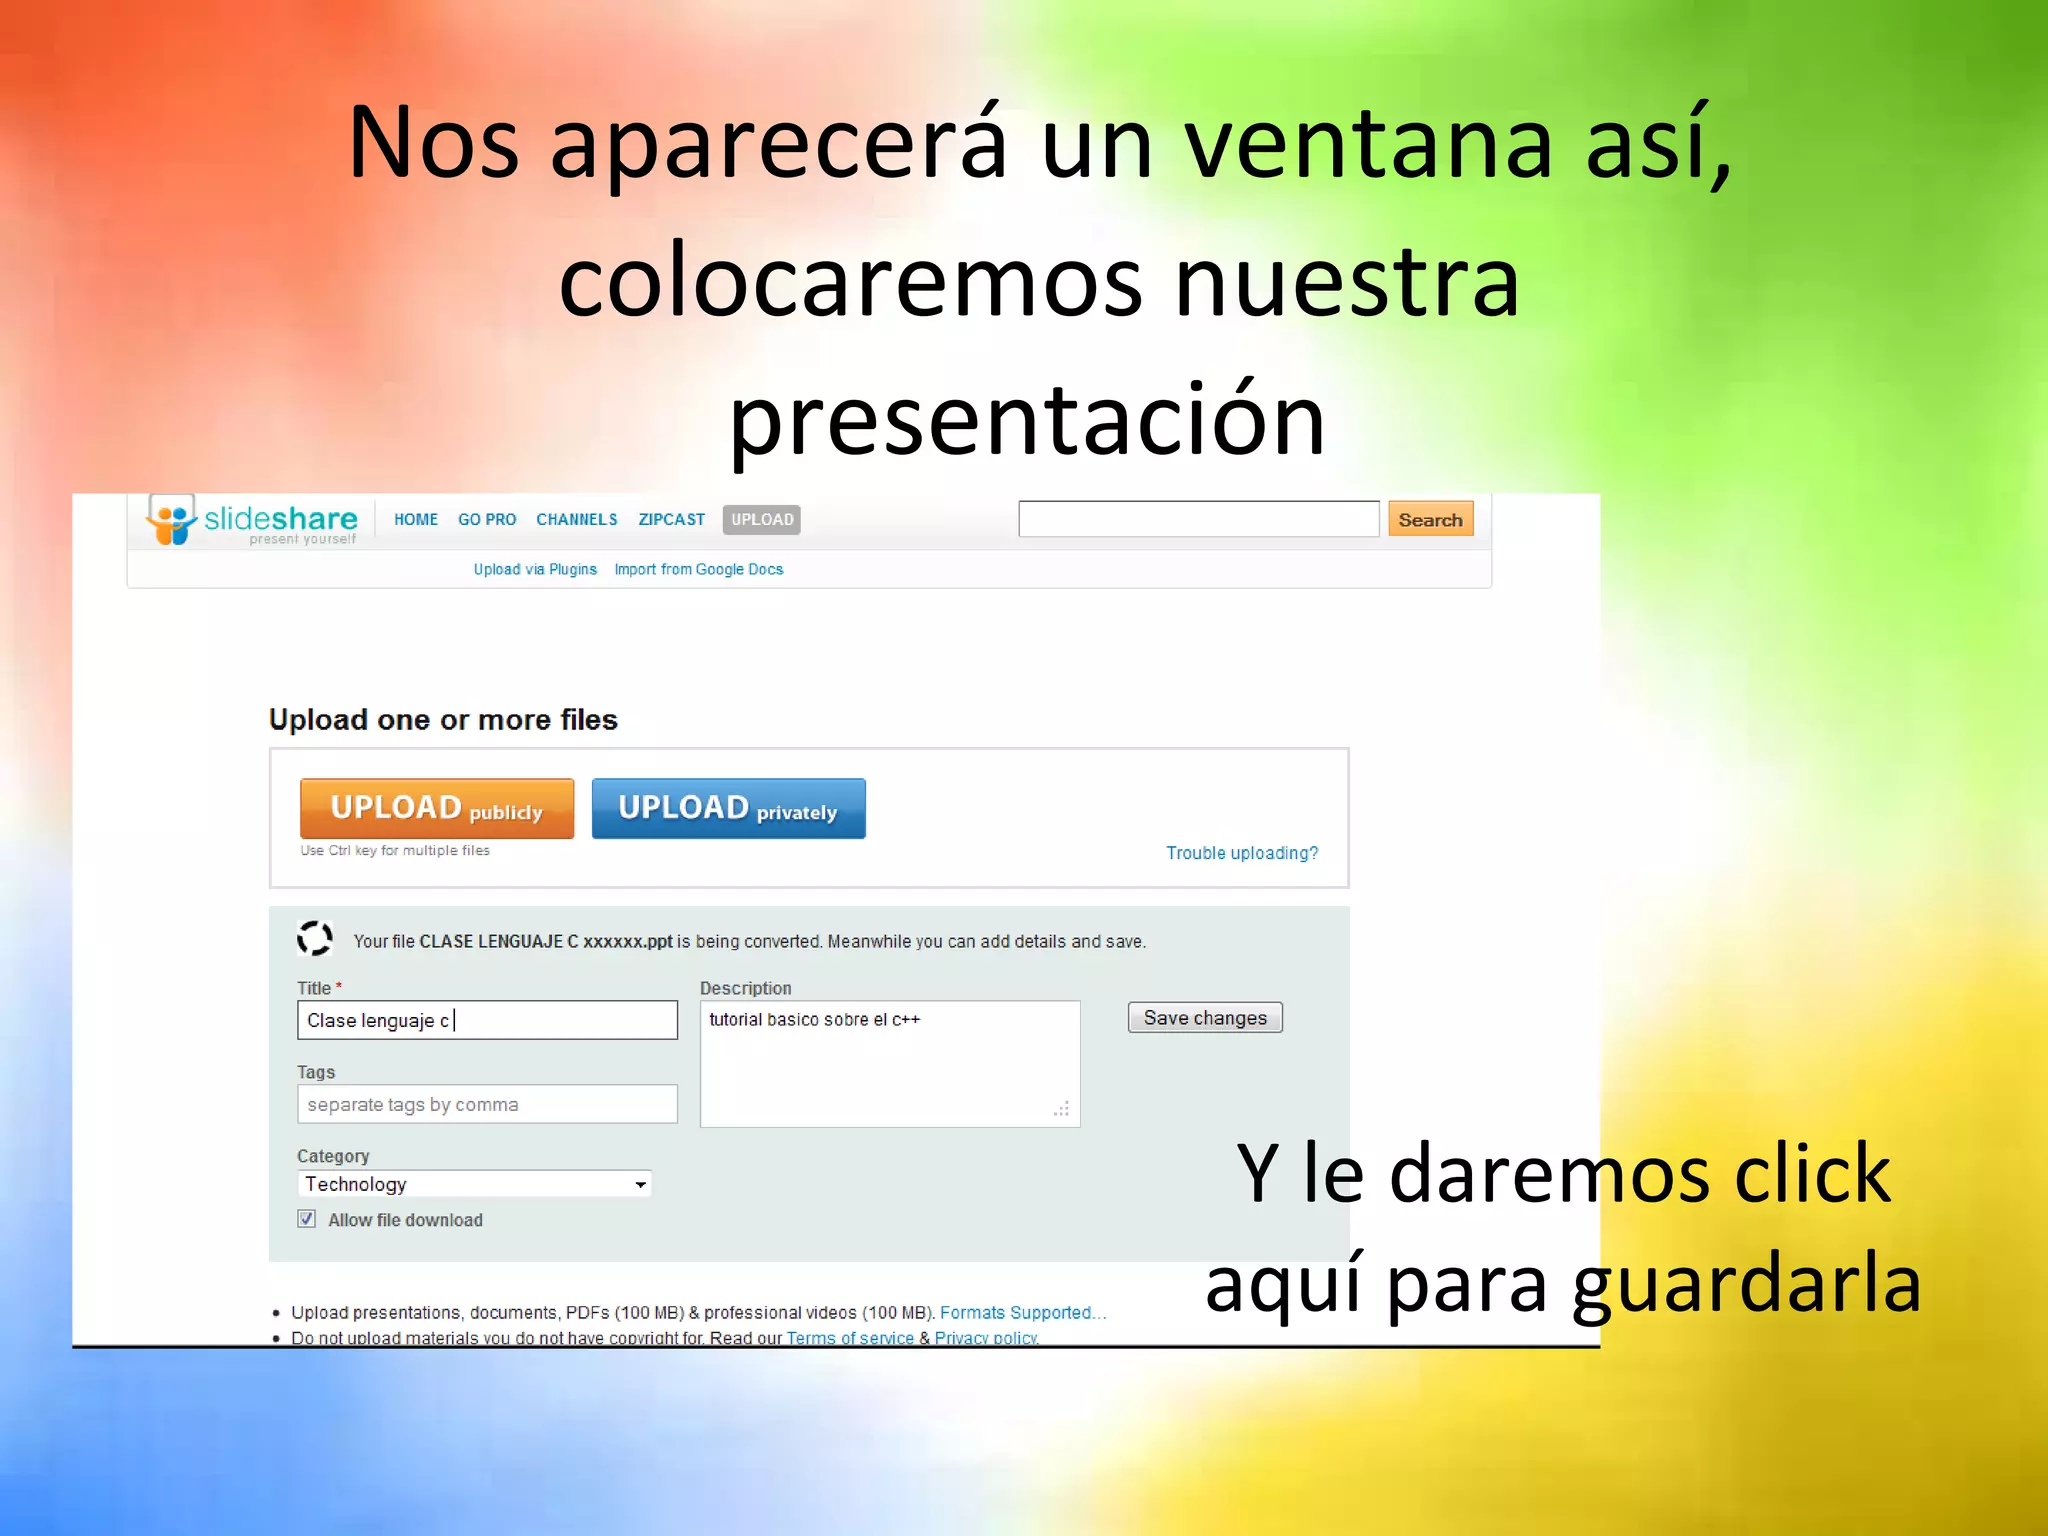
Task: Click the file conversion spinner icon
Action: [315, 938]
